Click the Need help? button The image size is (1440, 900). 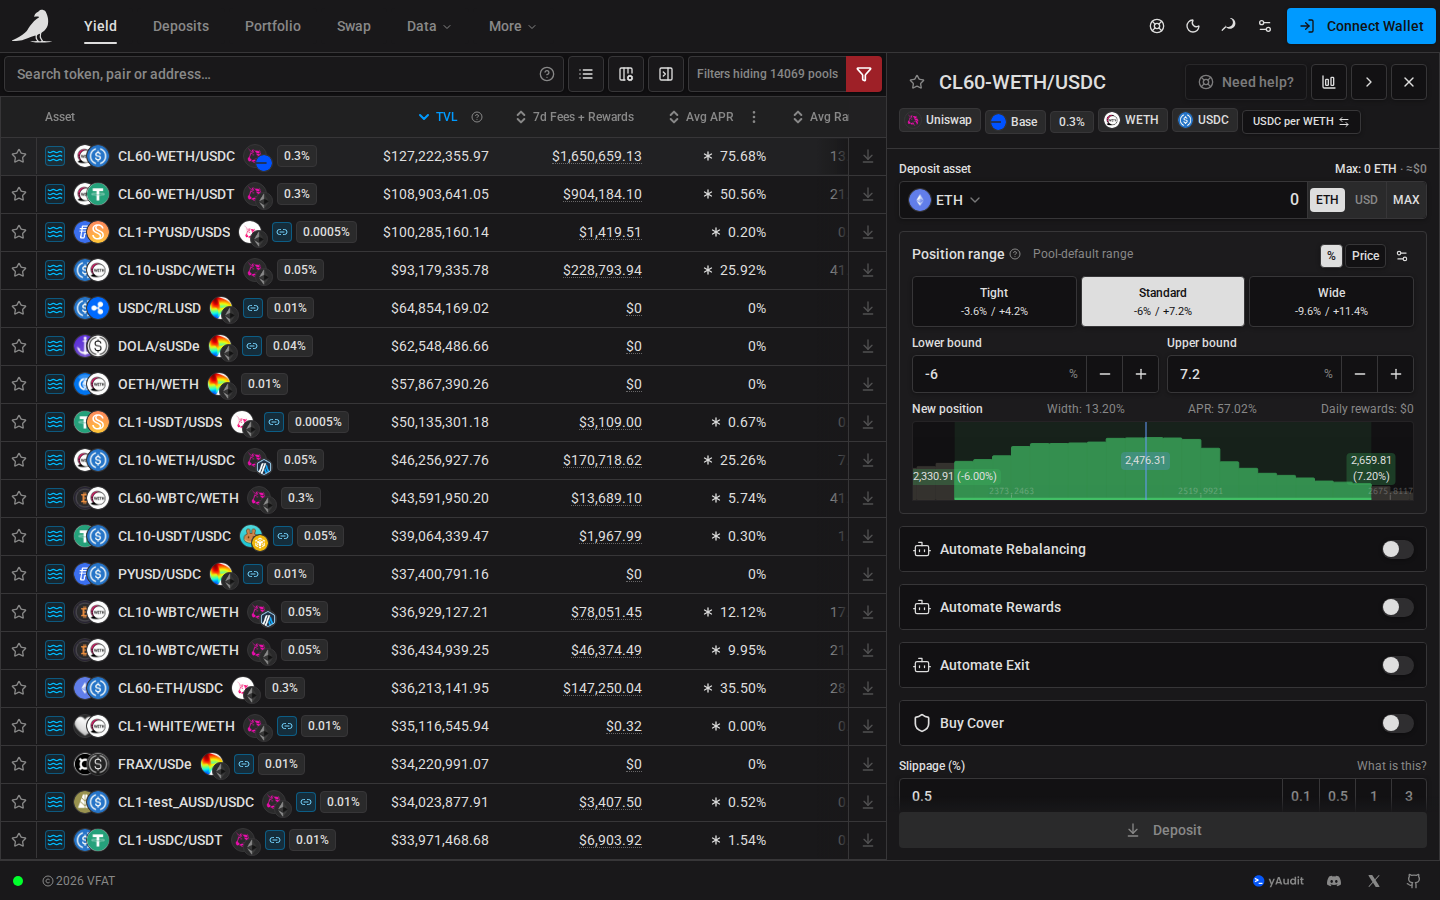[x=1246, y=82]
